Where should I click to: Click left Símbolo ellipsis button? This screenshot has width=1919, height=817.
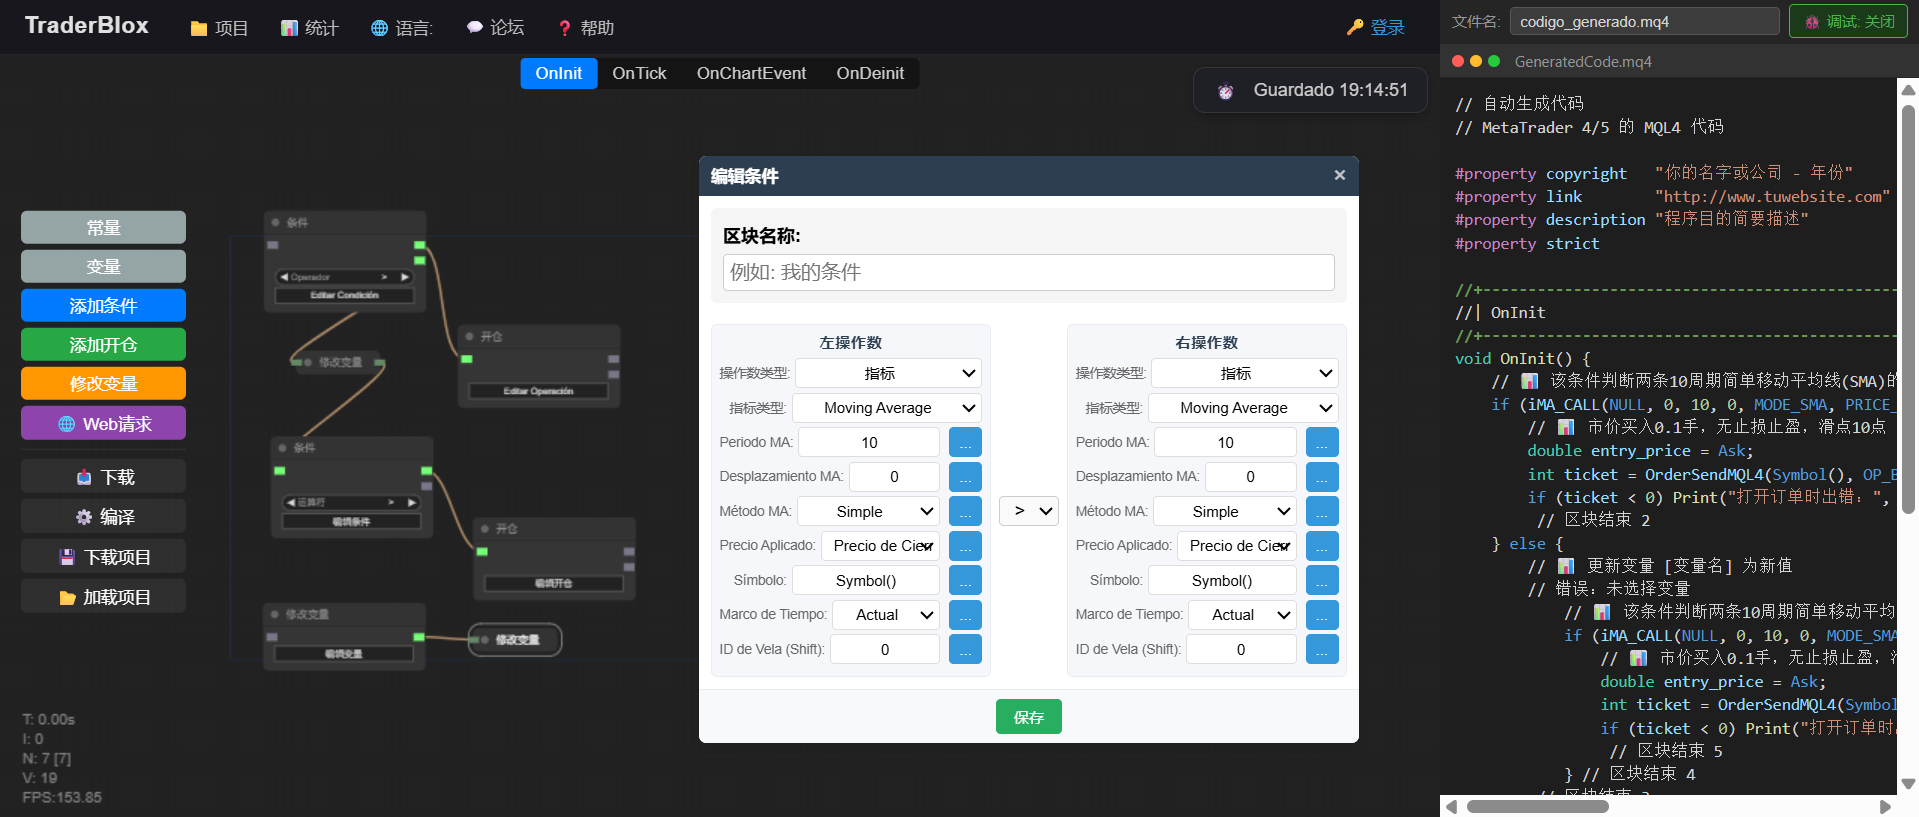click(965, 580)
